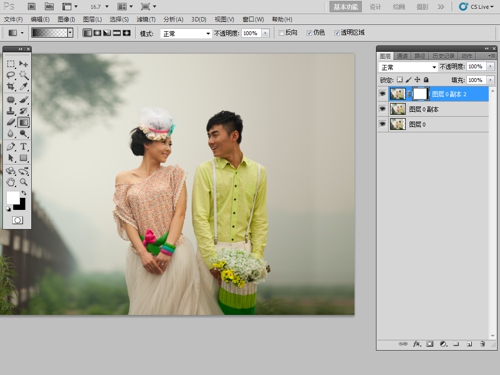Open the options bar opacity slider arrow
Image resolution: width=500 pixels, height=375 pixels.
pyautogui.click(x=265, y=33)
